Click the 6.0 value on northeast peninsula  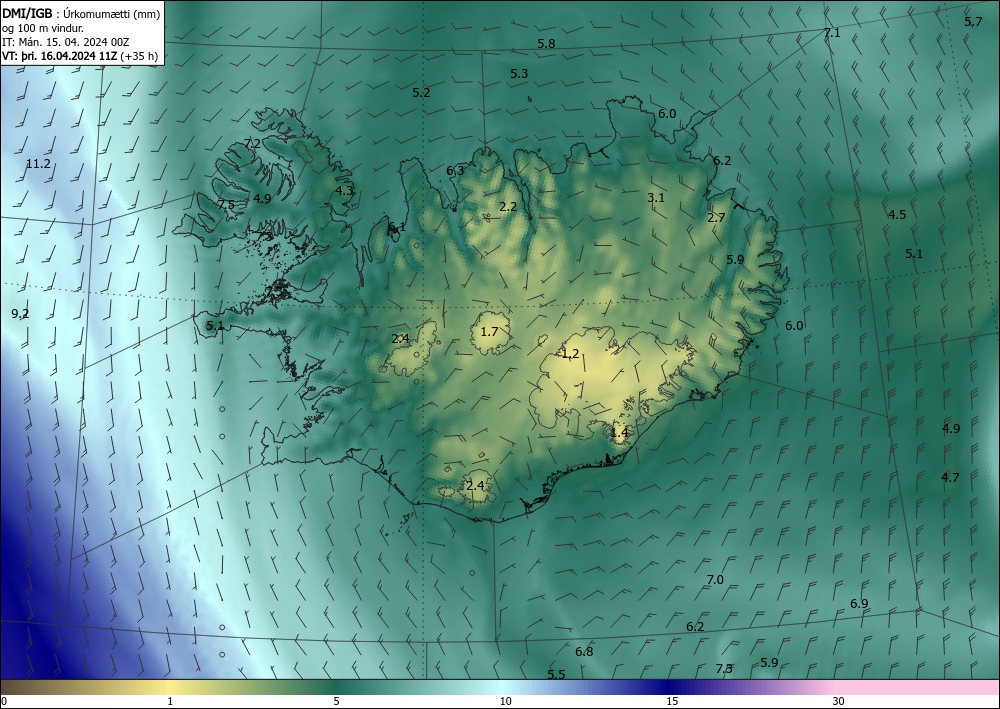click(667, 114)
